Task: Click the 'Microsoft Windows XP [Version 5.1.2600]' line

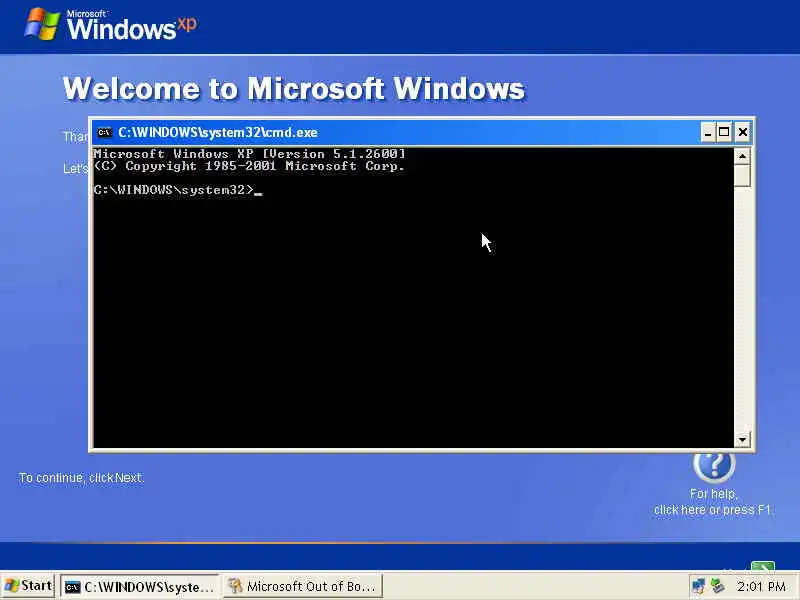Action: 249,154
